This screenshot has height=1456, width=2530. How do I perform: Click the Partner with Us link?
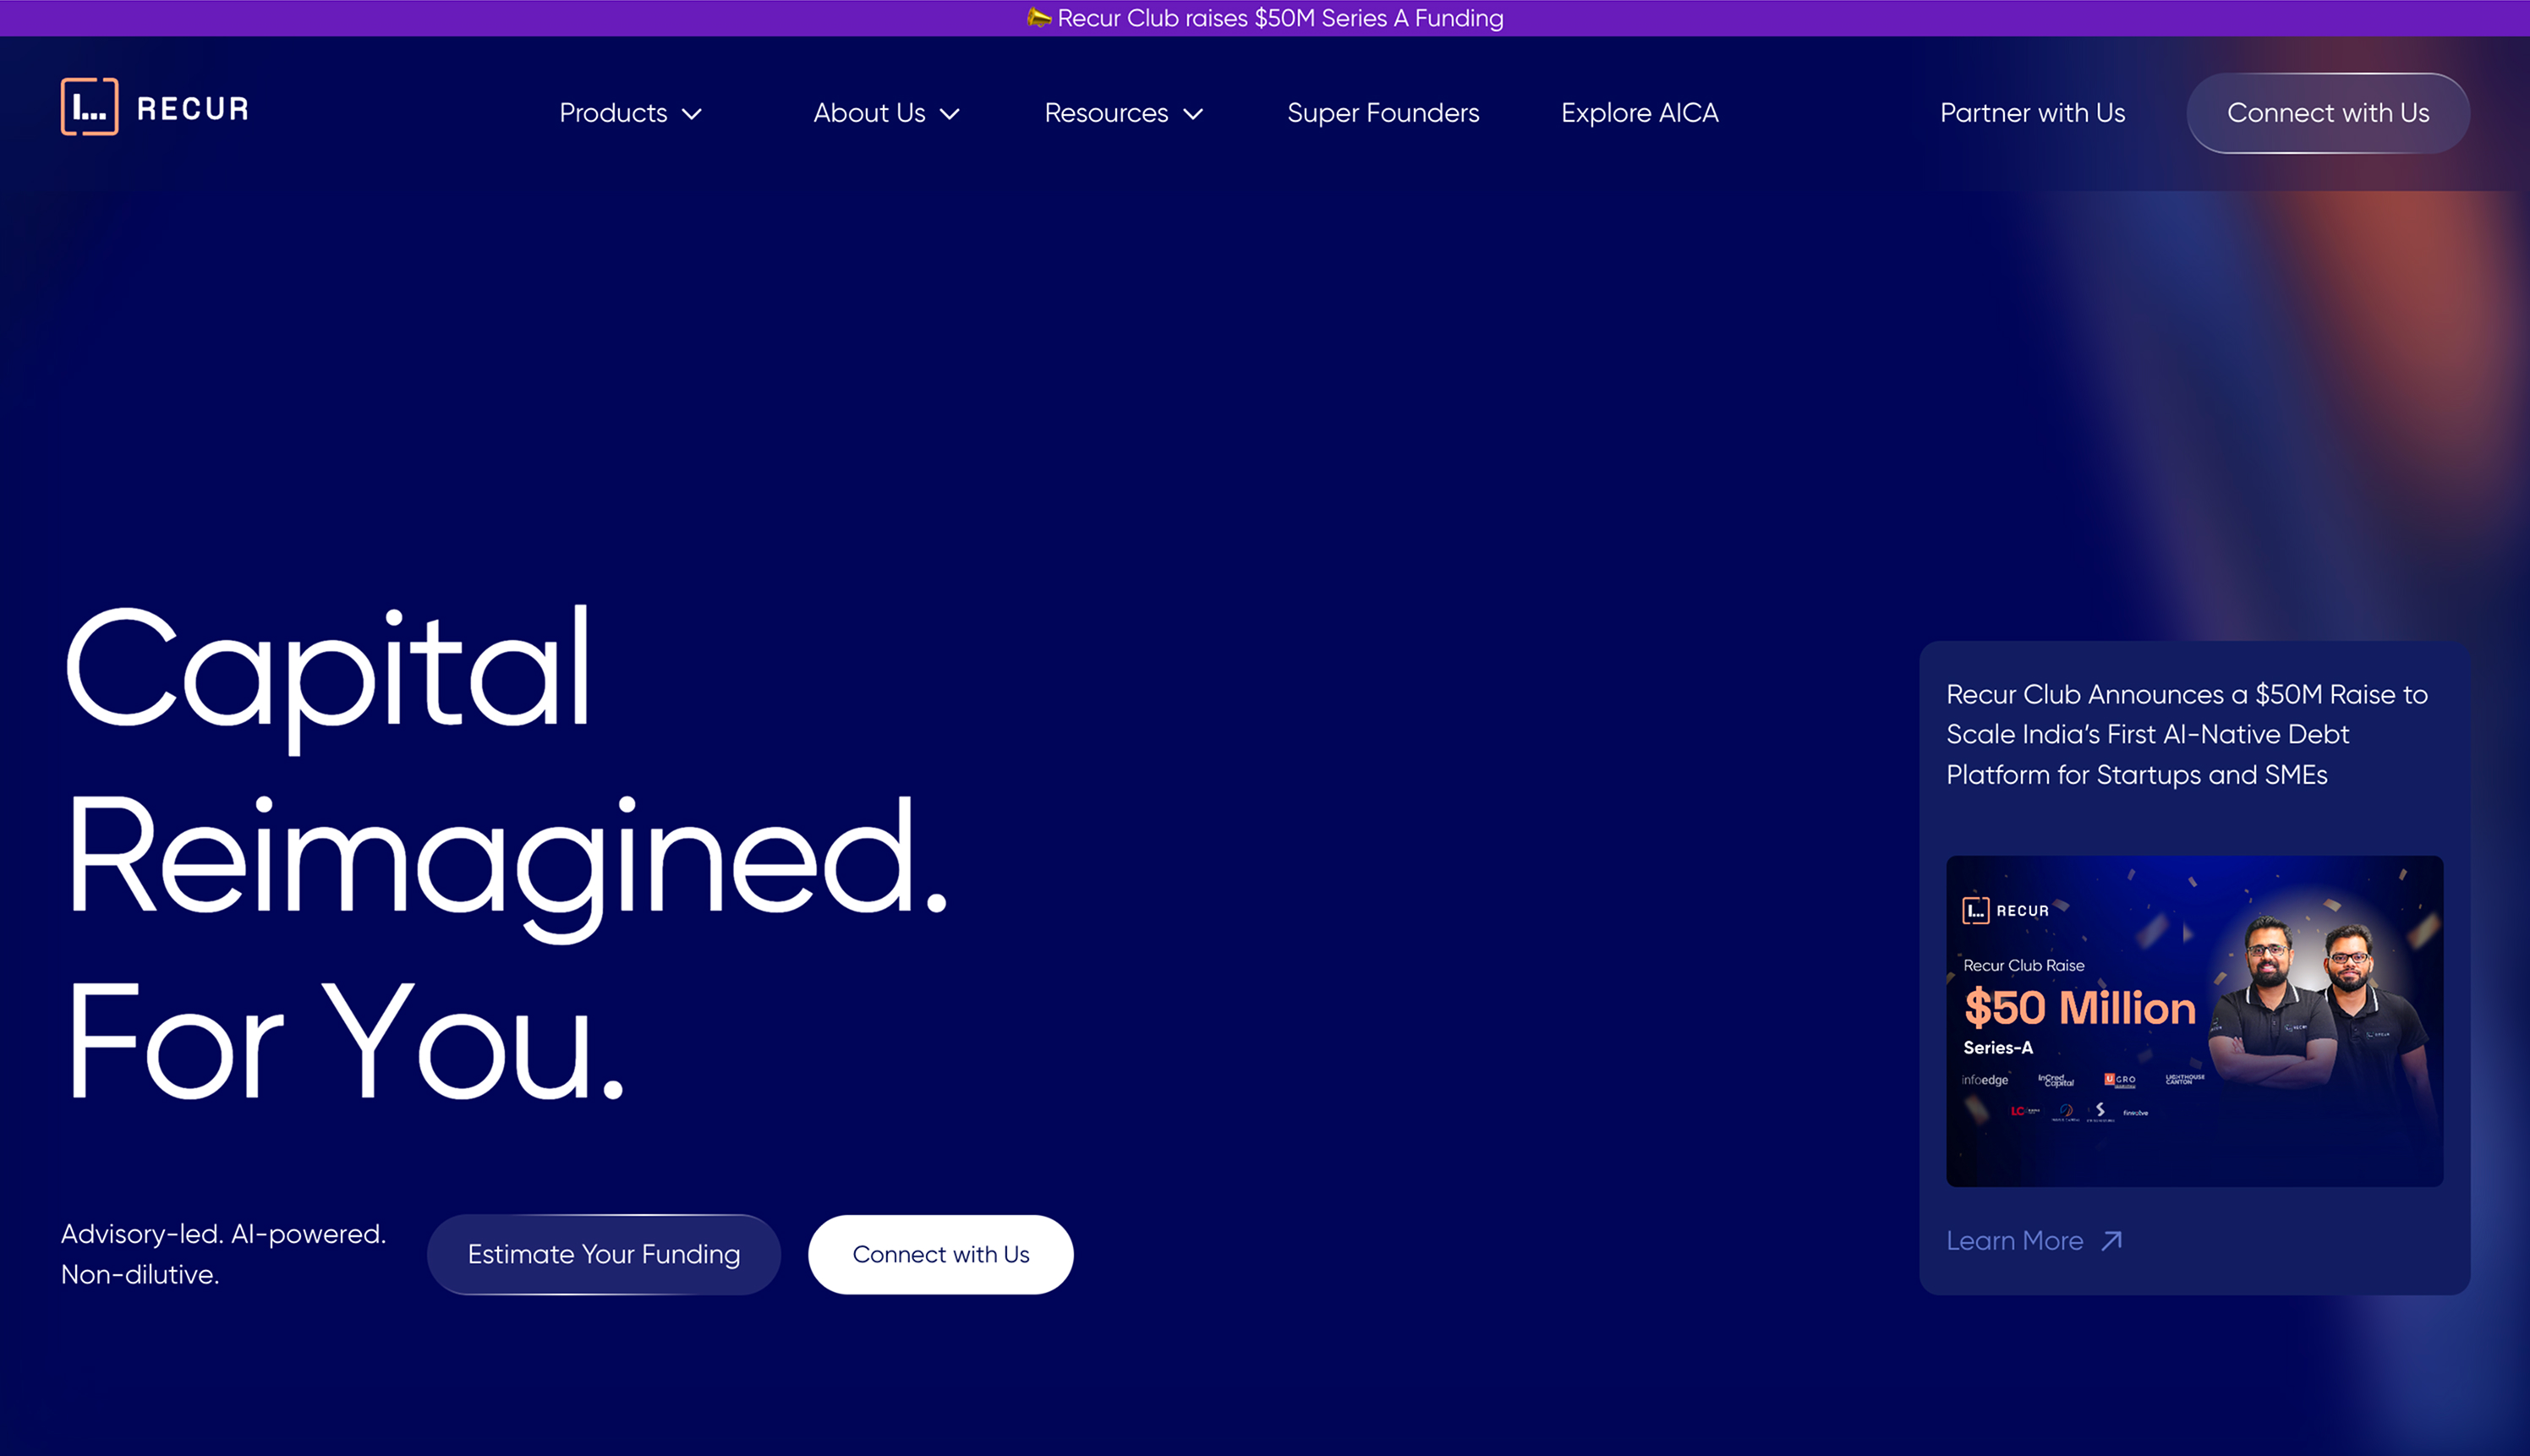(2032, 113)
